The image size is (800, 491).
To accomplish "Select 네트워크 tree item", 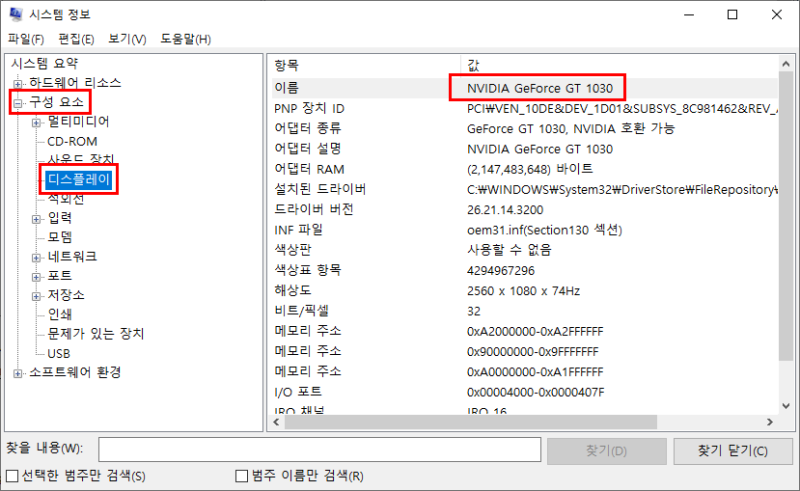I will point(72,256).
